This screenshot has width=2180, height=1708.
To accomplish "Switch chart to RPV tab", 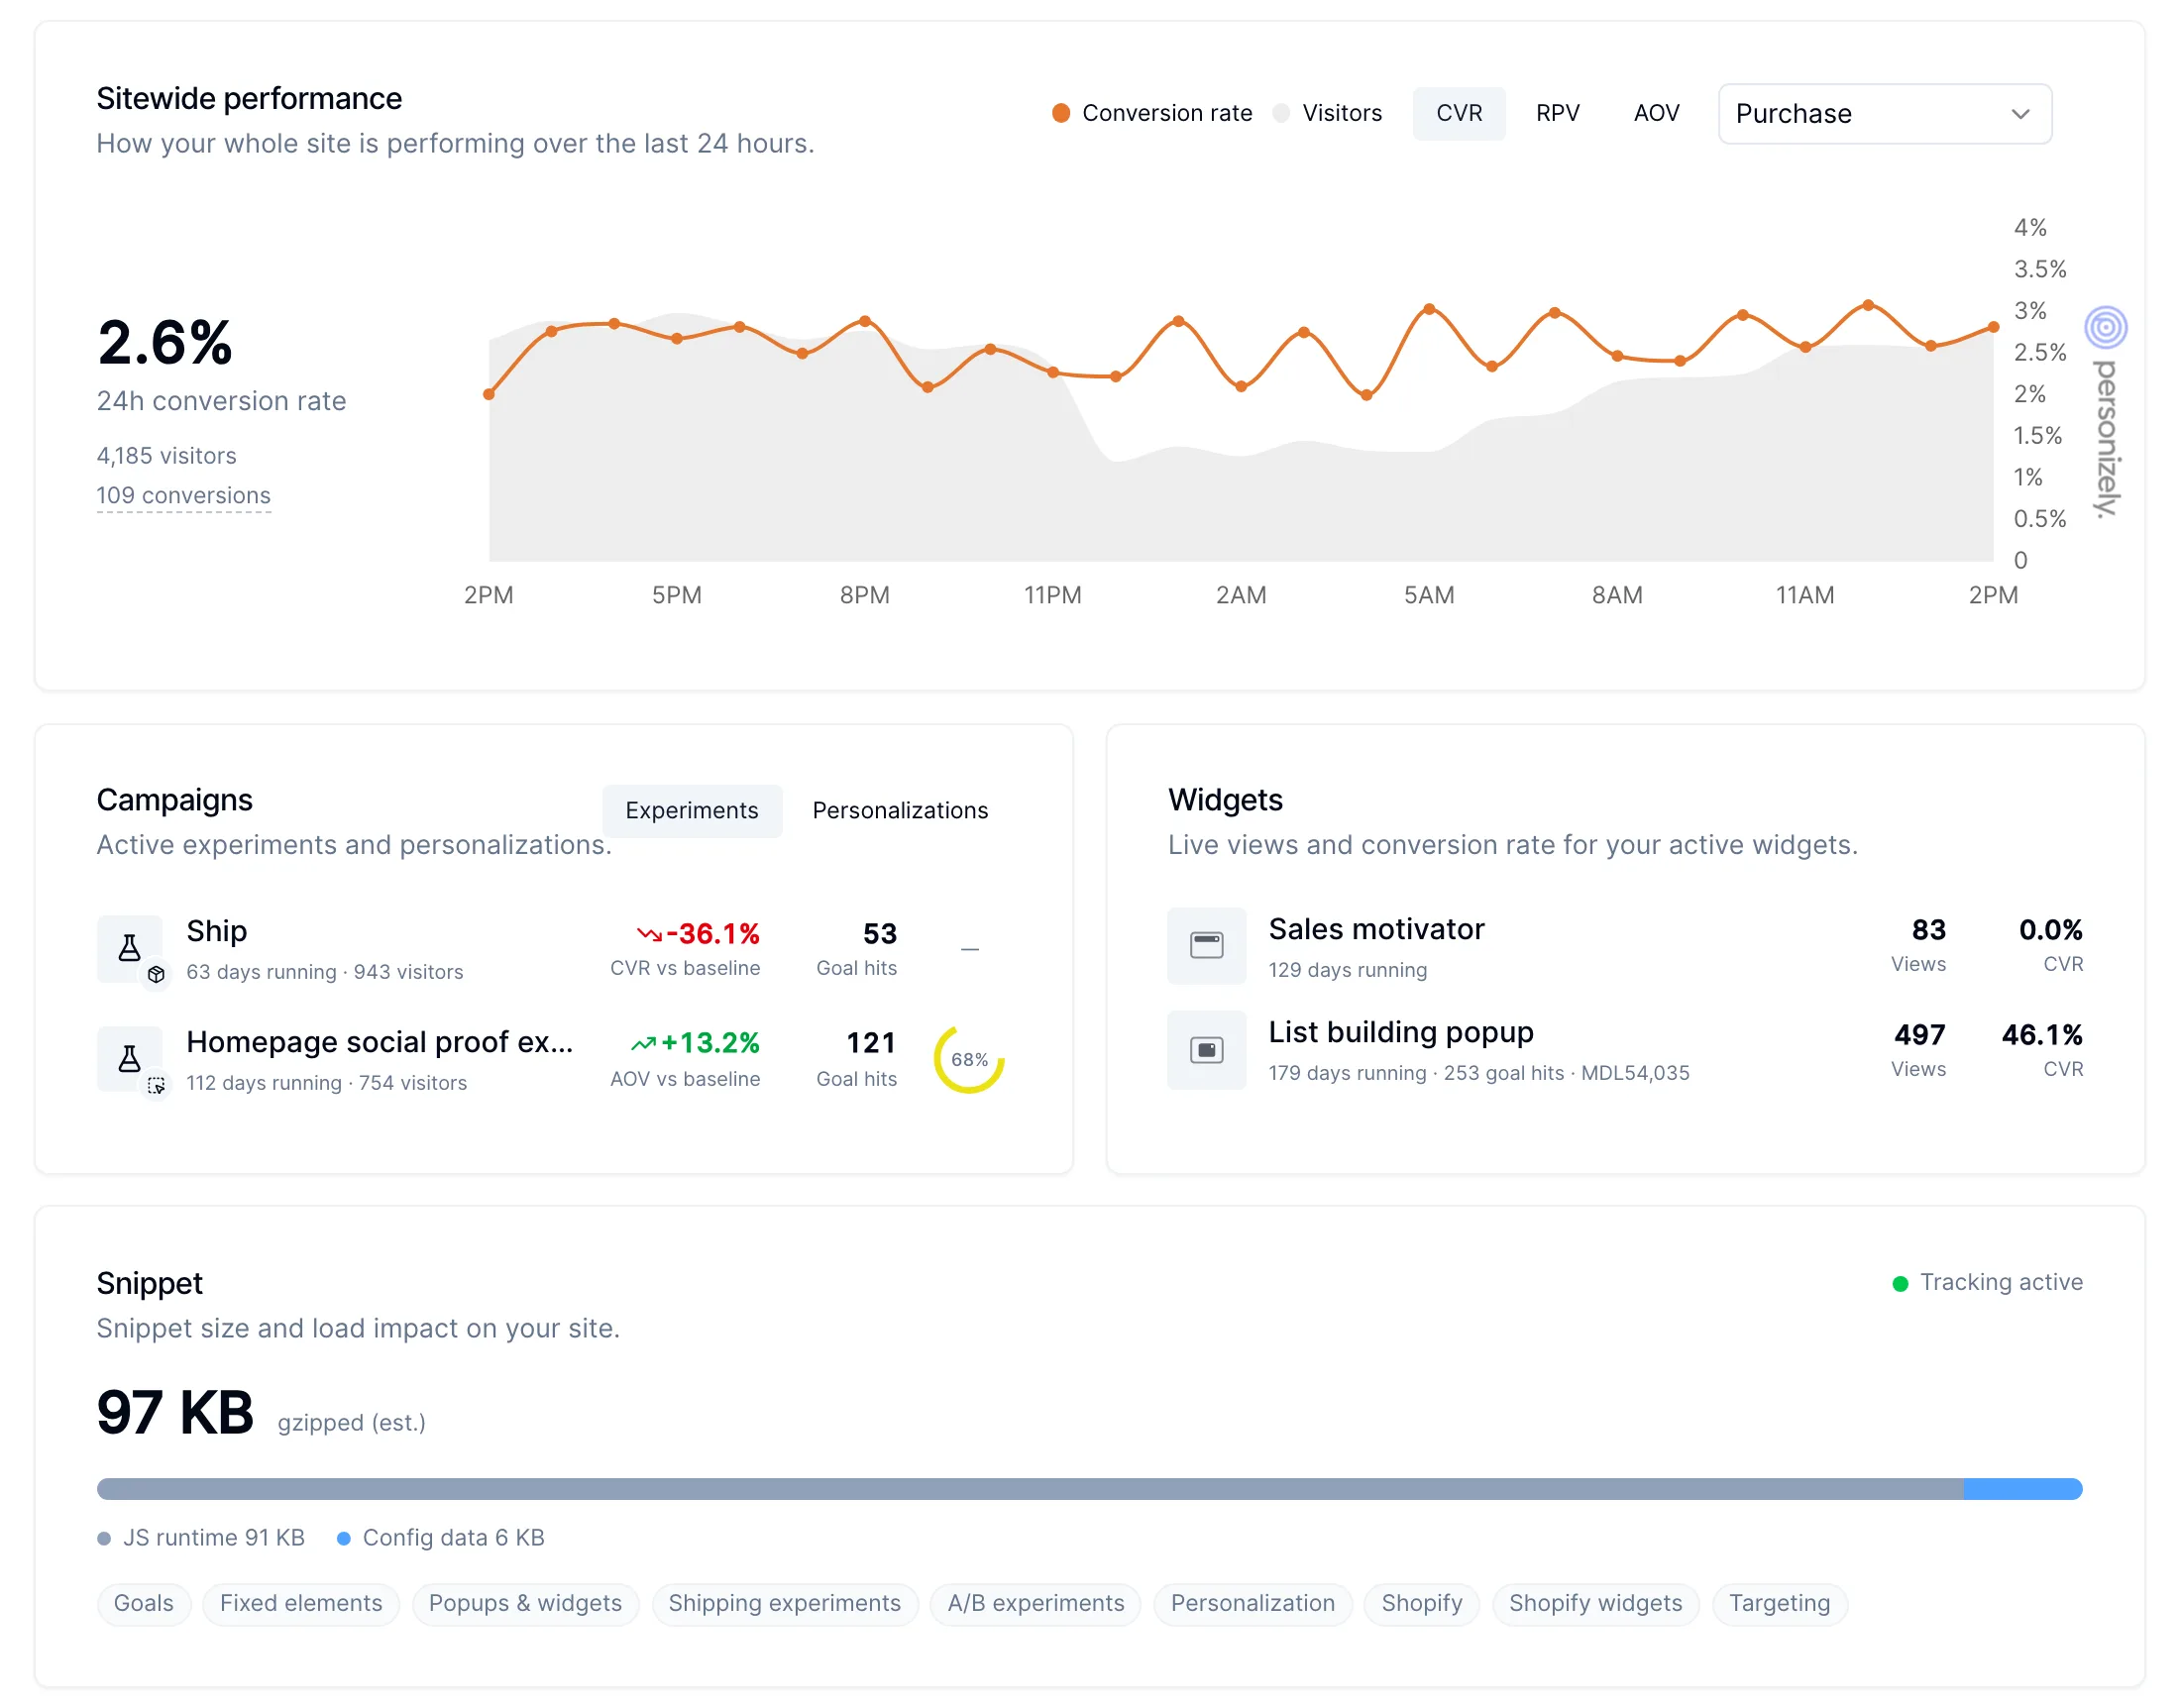I will [x=1558, y=113].
